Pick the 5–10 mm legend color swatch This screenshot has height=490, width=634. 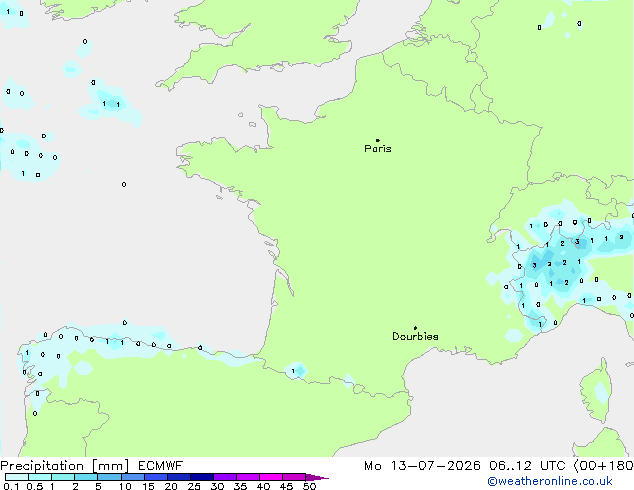109,477
